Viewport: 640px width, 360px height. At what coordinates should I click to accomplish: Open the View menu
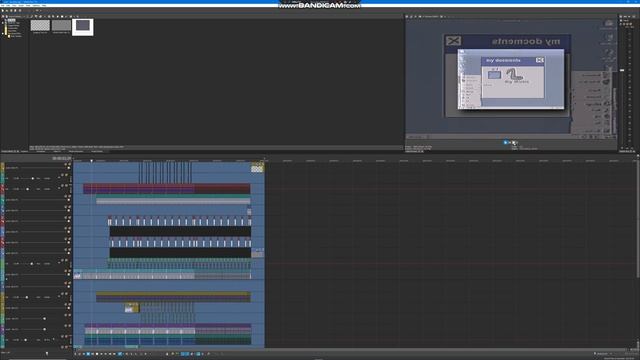click(x=14, y=5)
